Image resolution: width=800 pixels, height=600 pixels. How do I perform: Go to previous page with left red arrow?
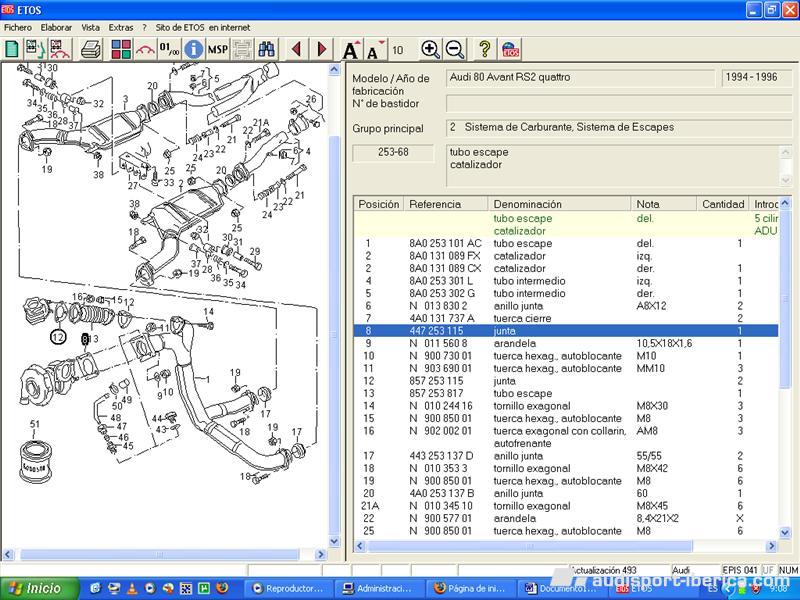click(296, 49)
